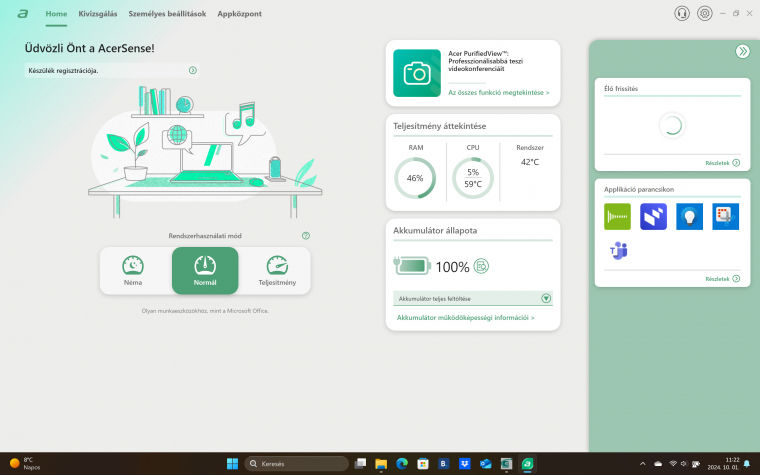760x475 pixels.
Task: Click the battery charge level icon
Action: [412, 266]
